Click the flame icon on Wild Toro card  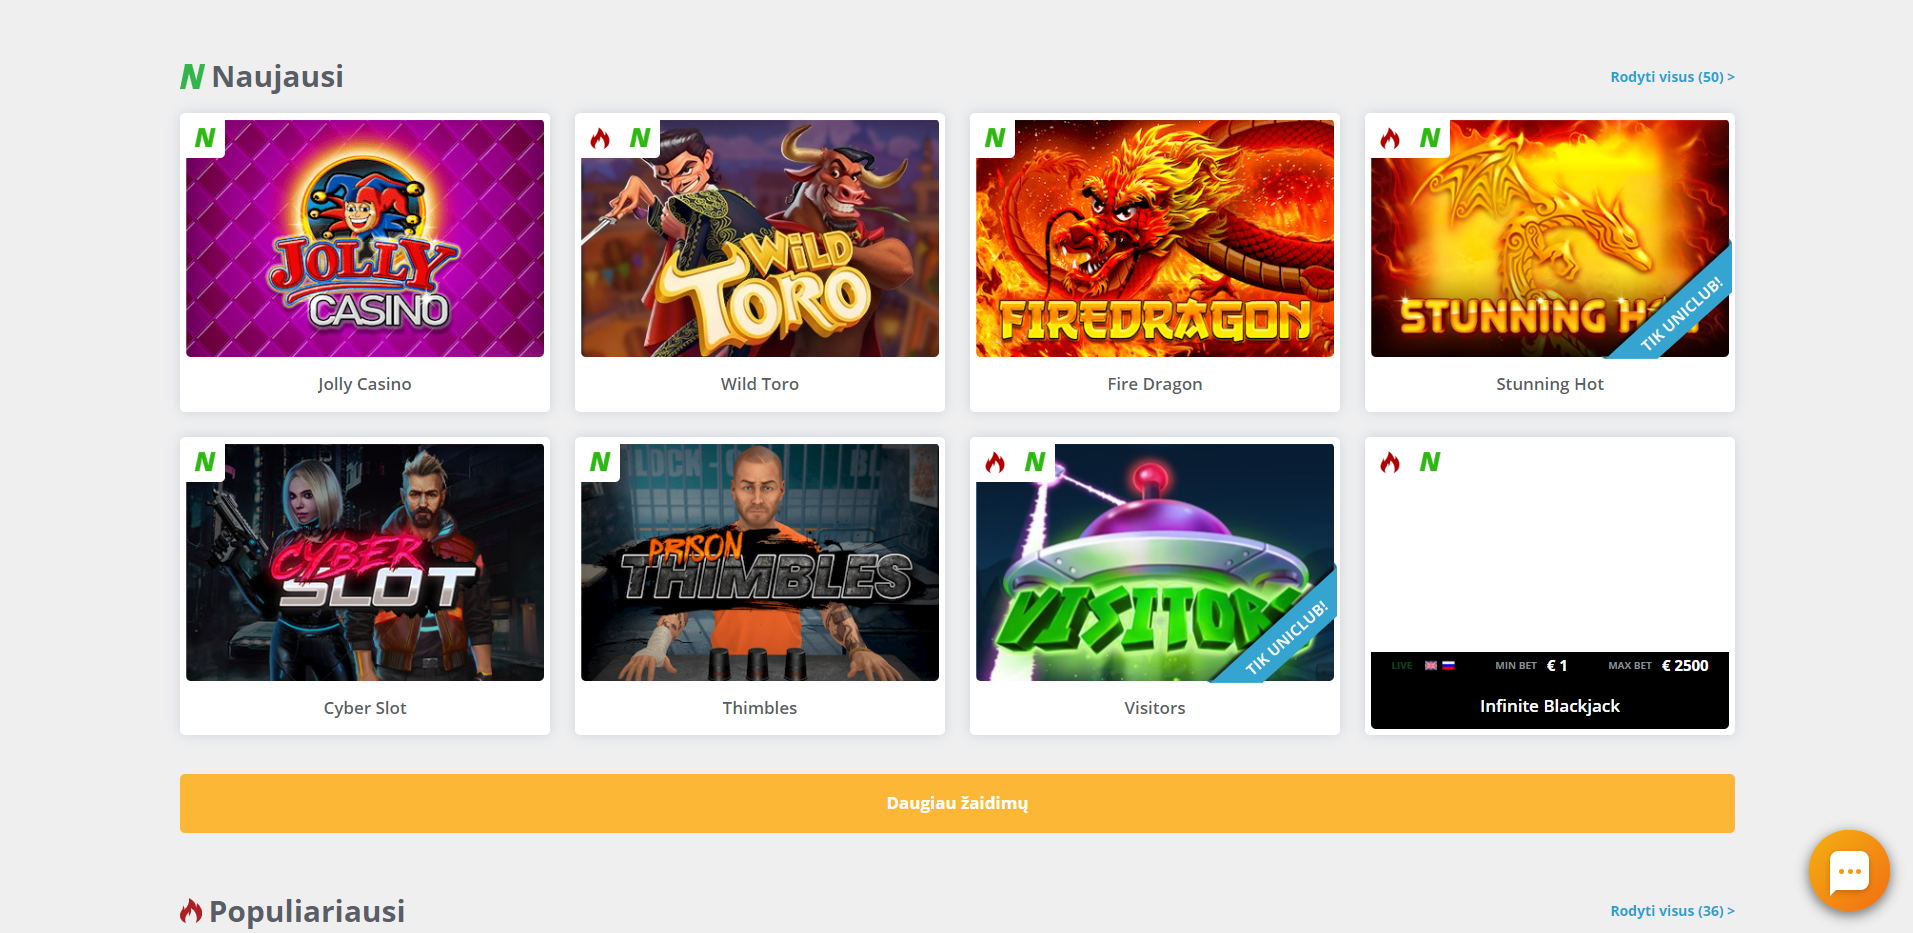[600, 139]
